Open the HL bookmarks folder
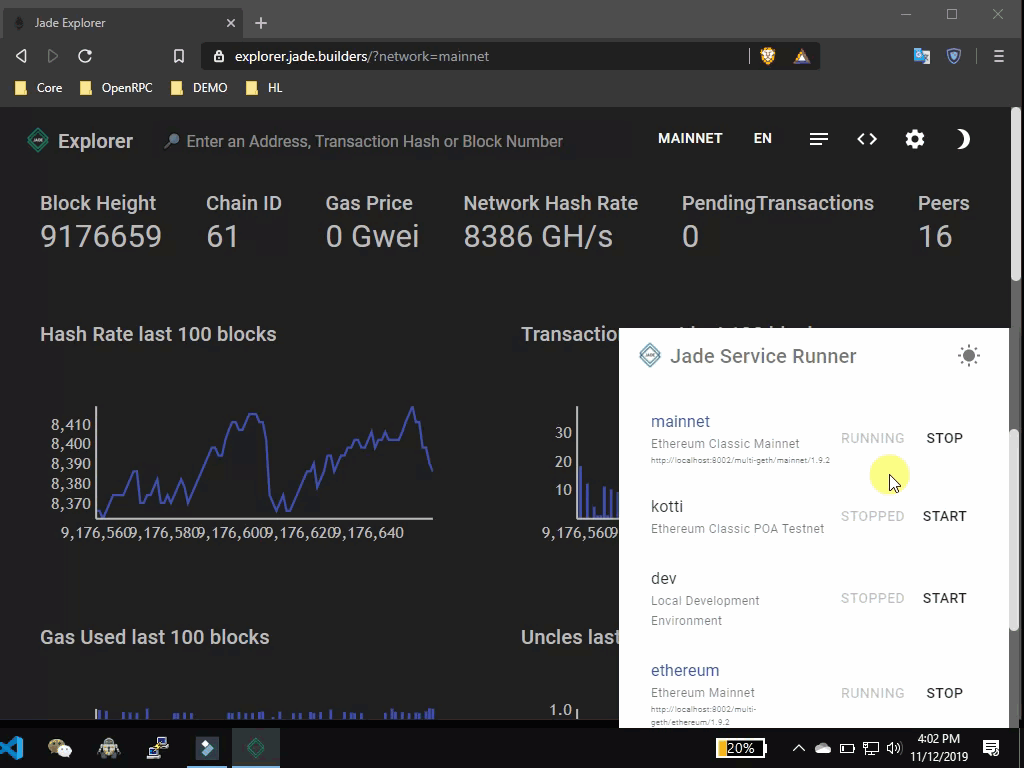This screenshot has width=1024, height=768. [264, 88]
